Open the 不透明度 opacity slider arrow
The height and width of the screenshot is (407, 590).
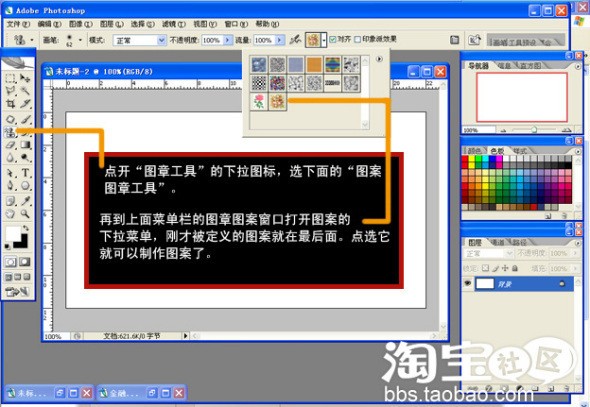point(228,40)
